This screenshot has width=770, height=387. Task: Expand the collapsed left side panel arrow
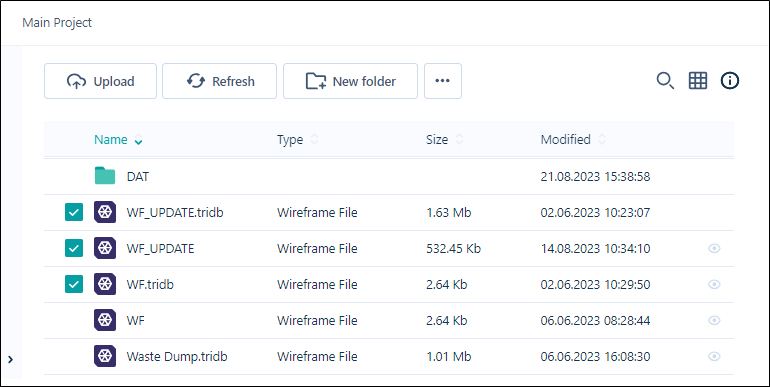click(x=11, y=360)
